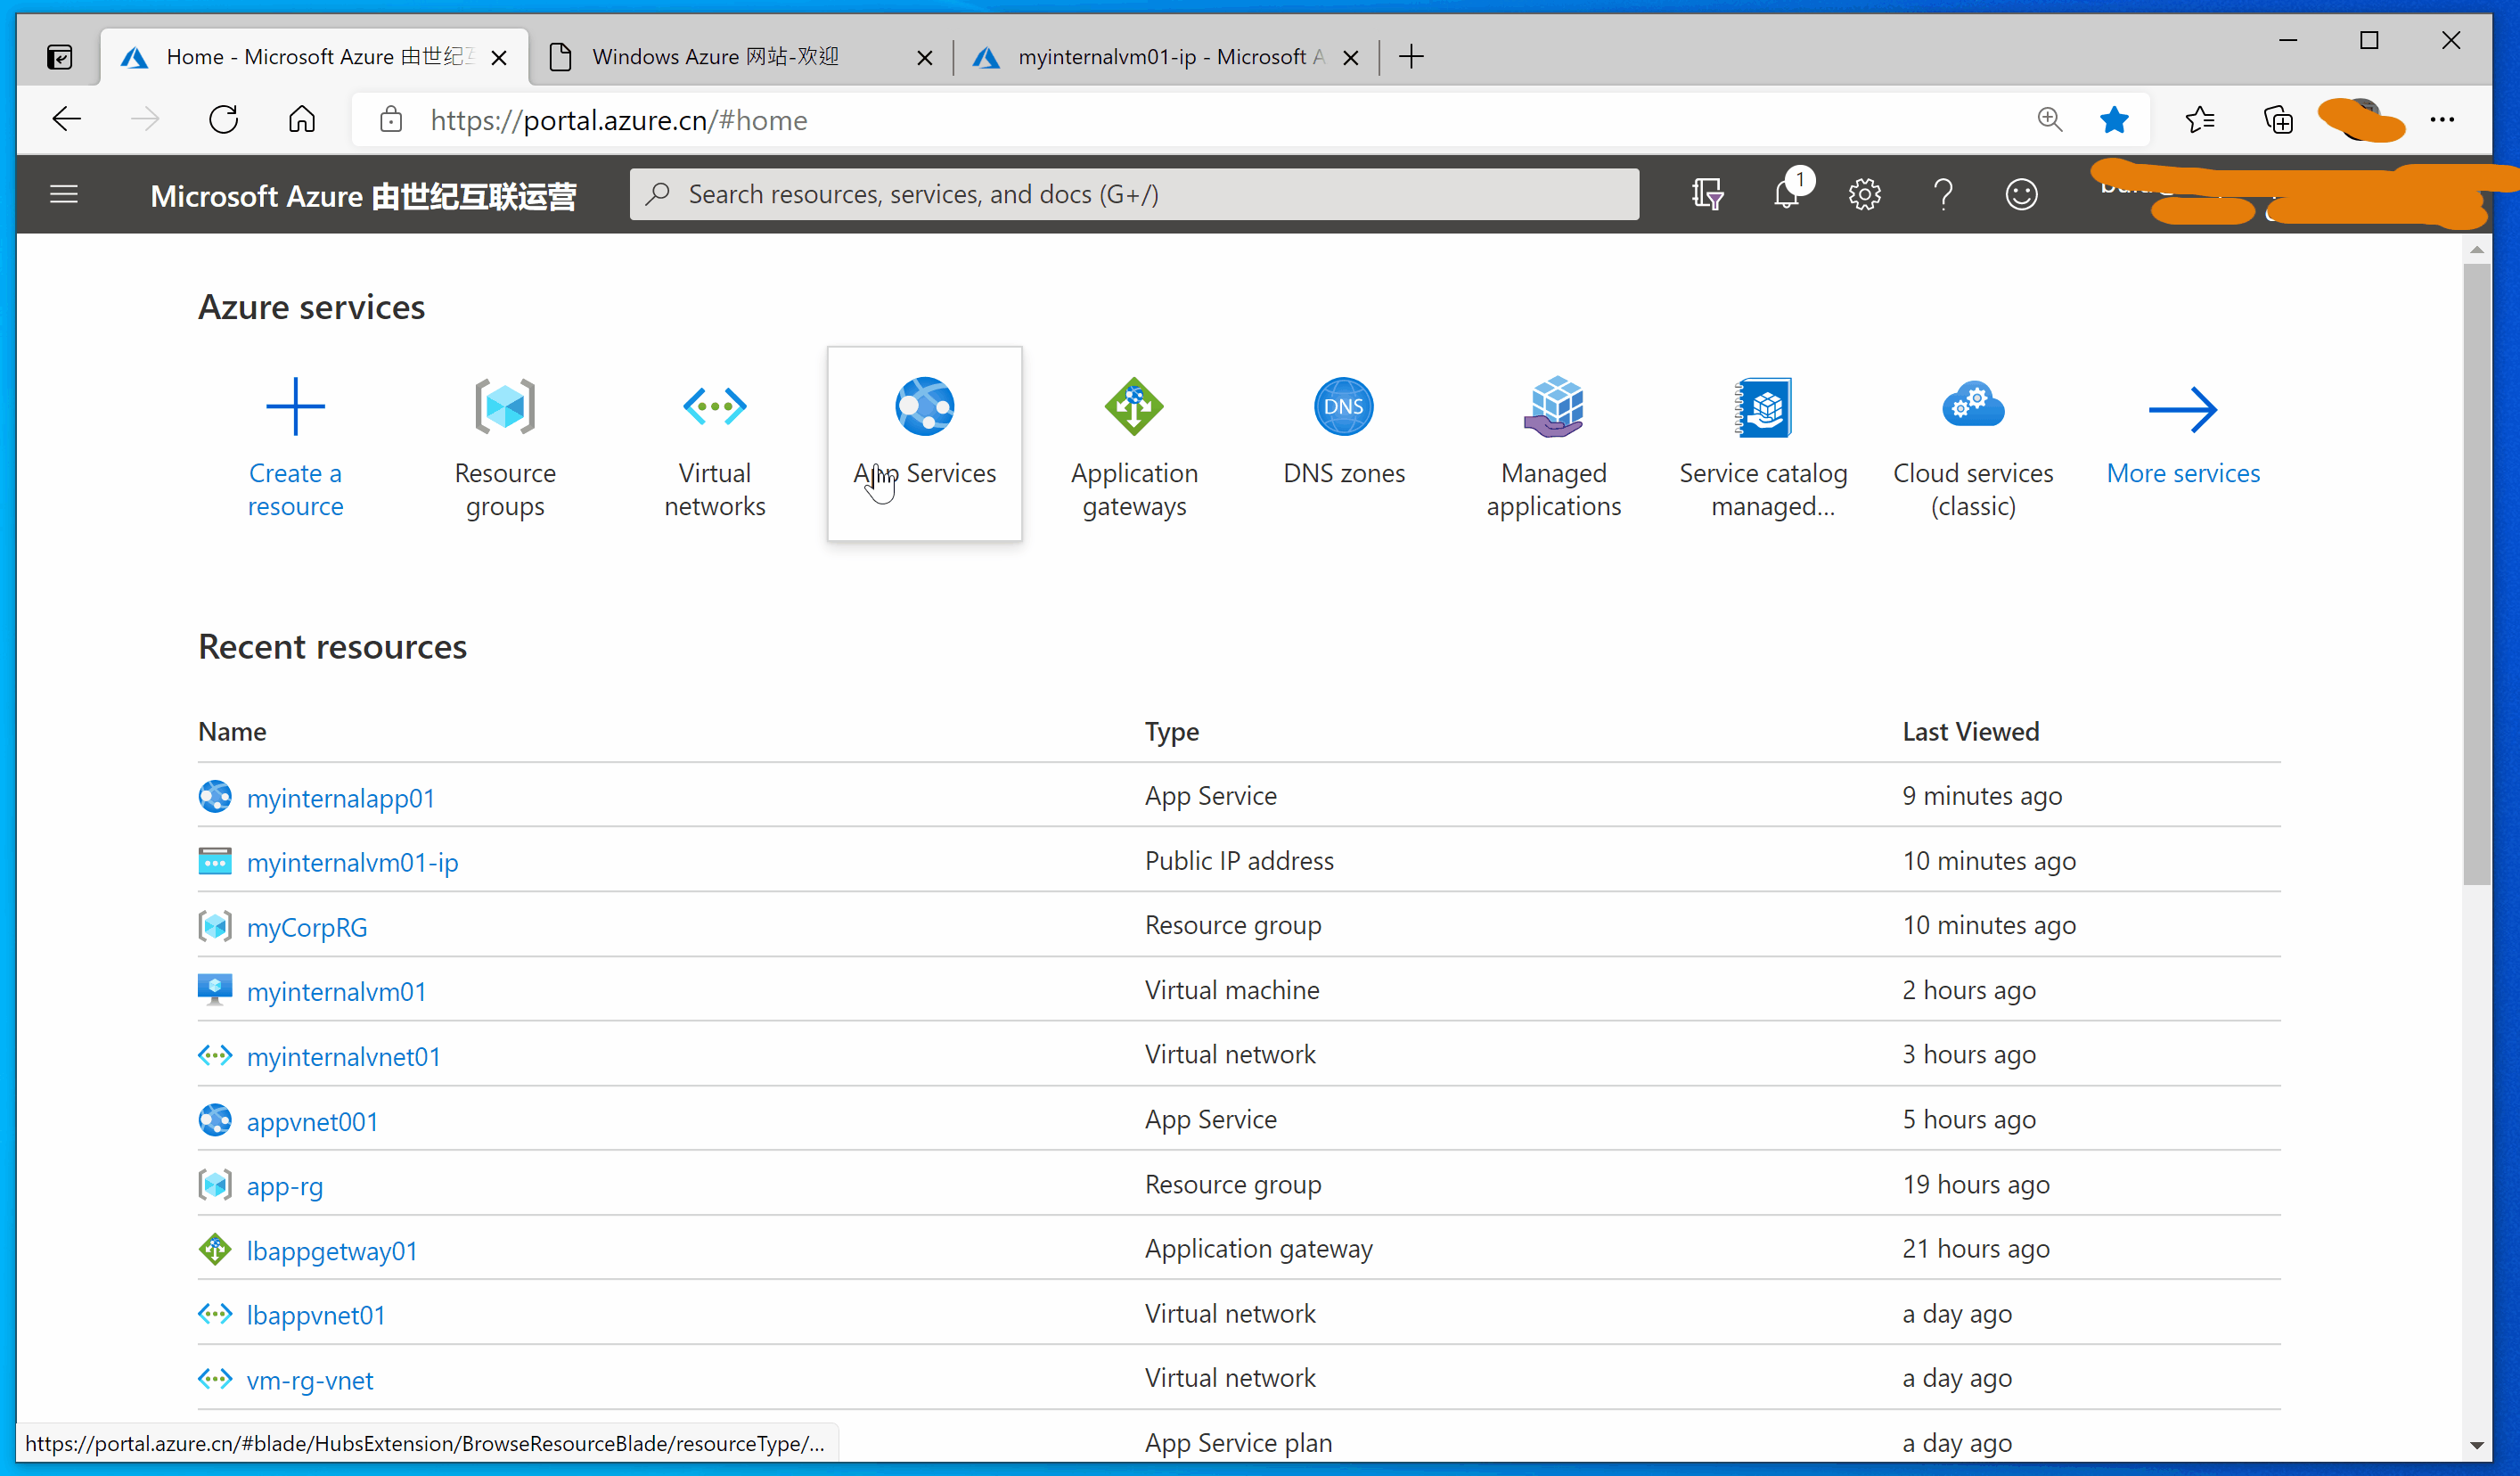Image resolution: width=2520 pixels, height=1476 pixels.
Task: Click the feedback smiley icon
Action: [2021, 194]
